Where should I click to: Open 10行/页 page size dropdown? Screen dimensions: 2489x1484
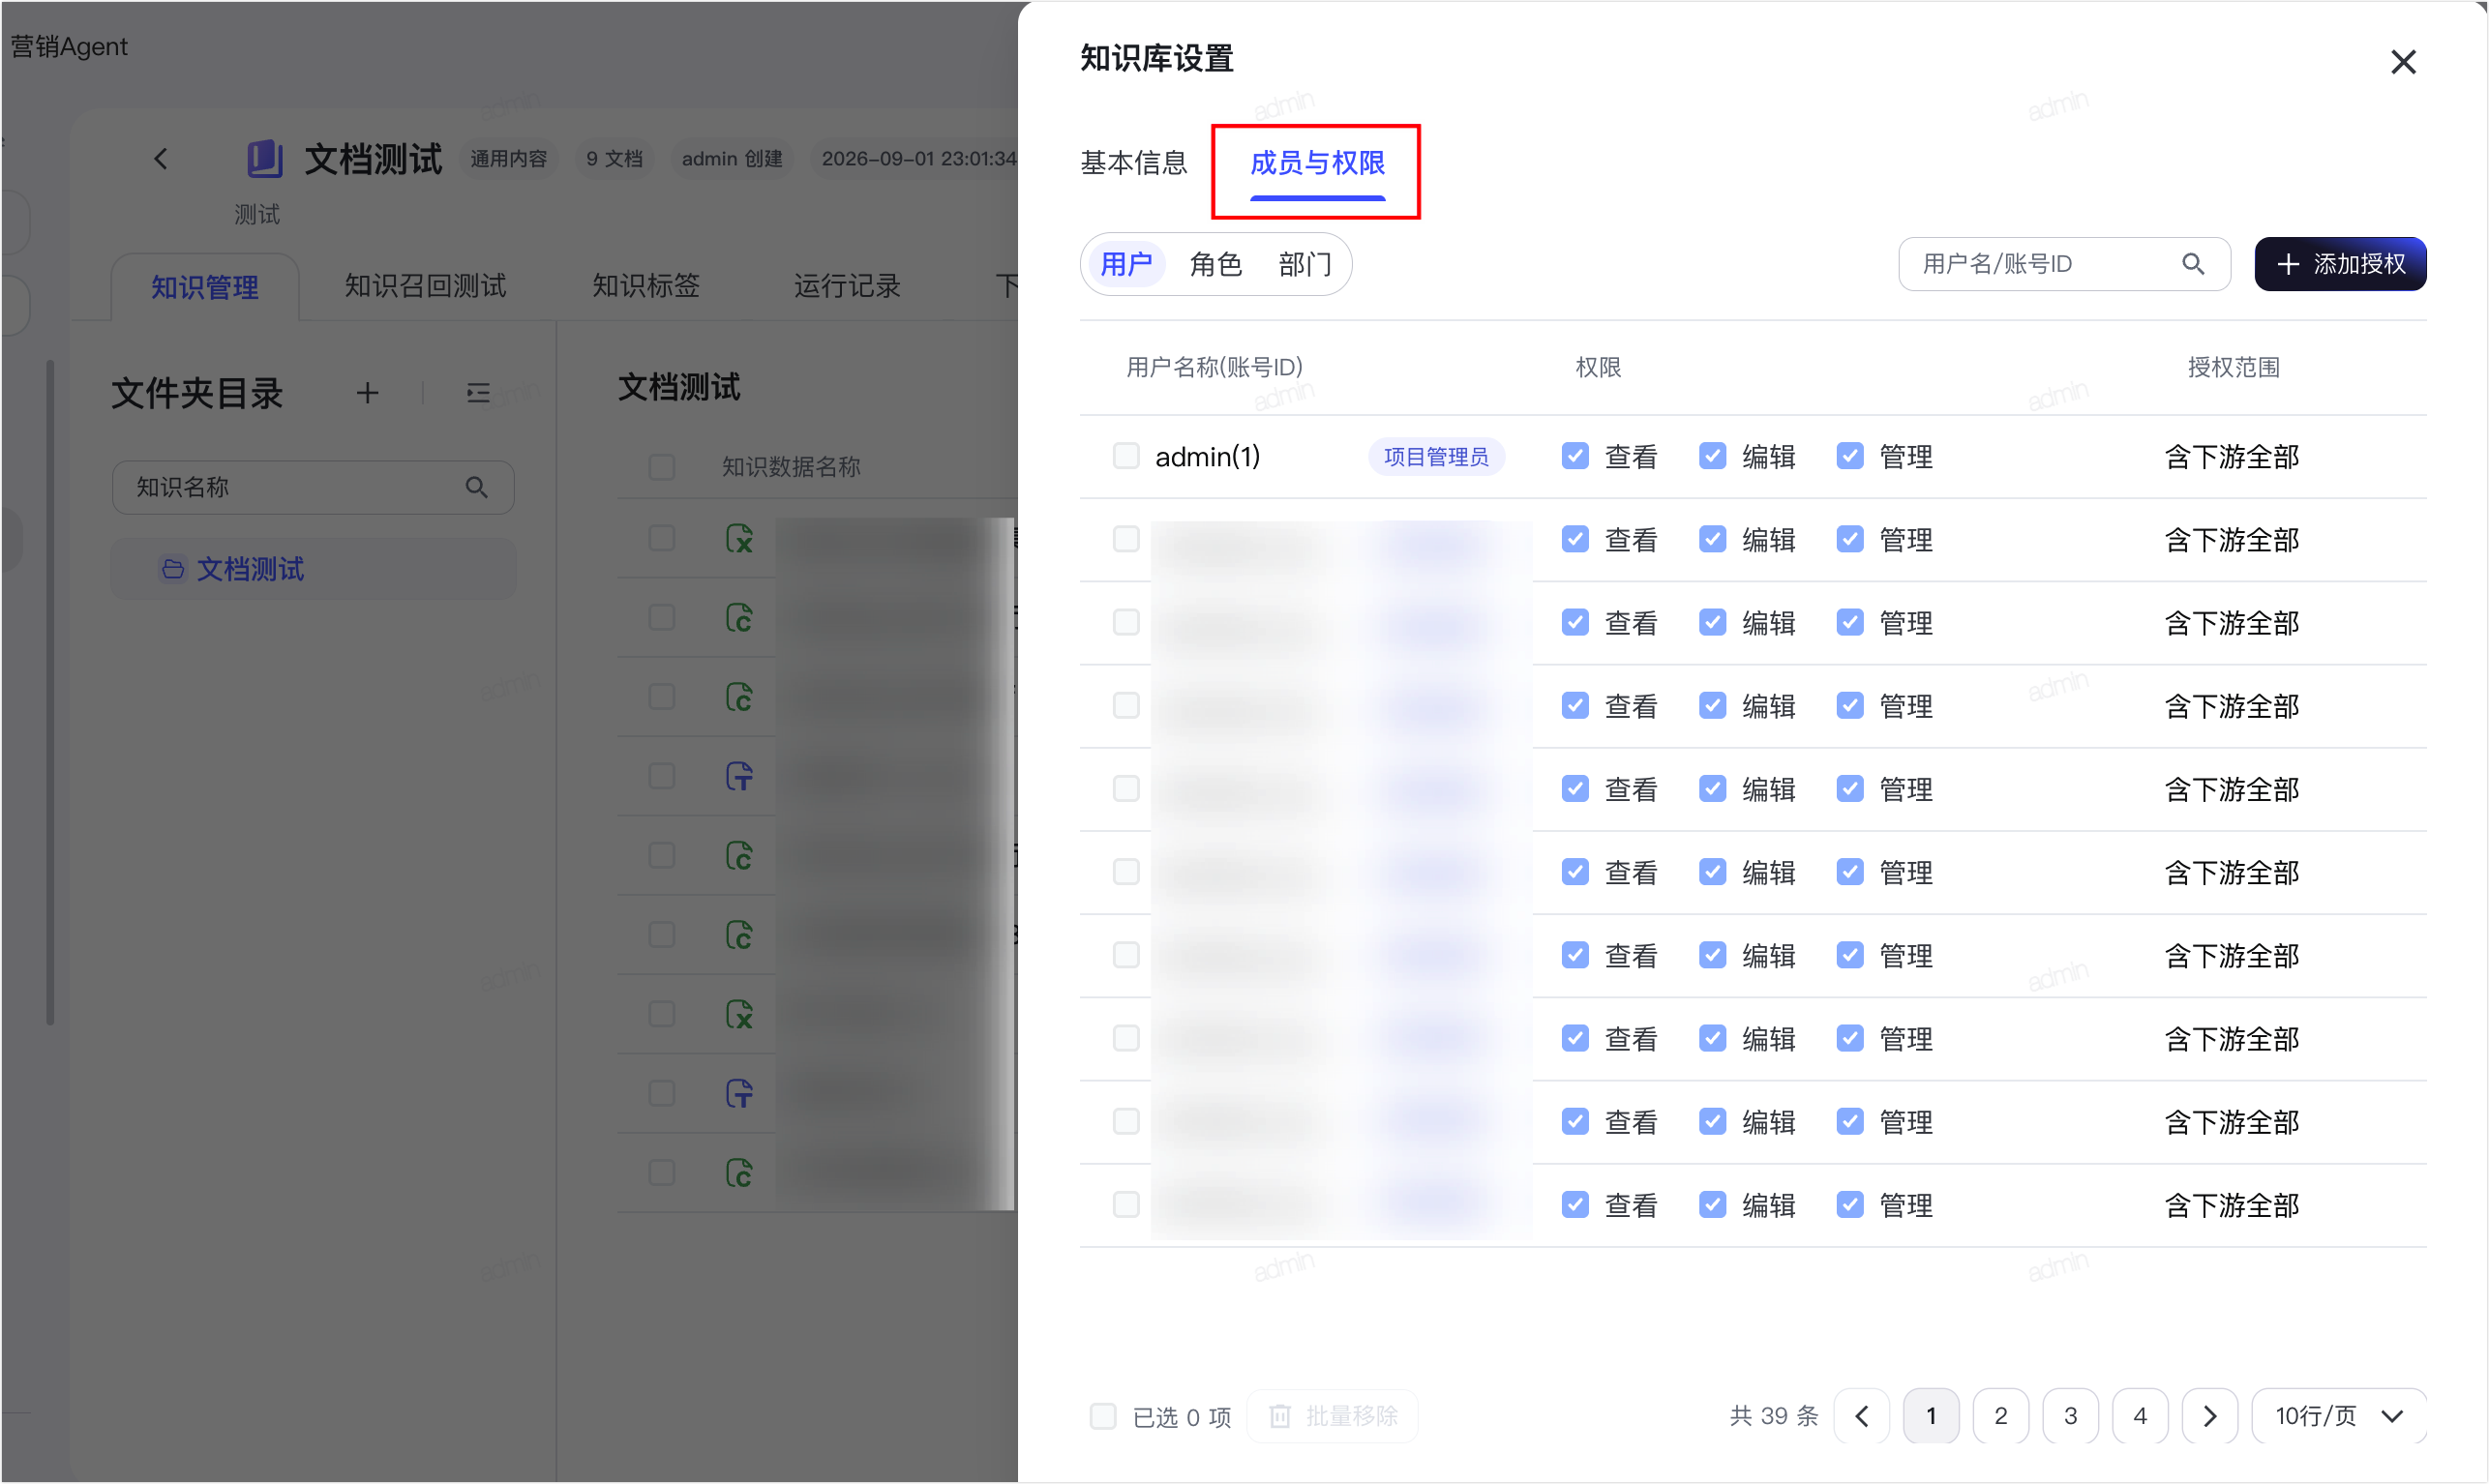click(2338, 1416)
